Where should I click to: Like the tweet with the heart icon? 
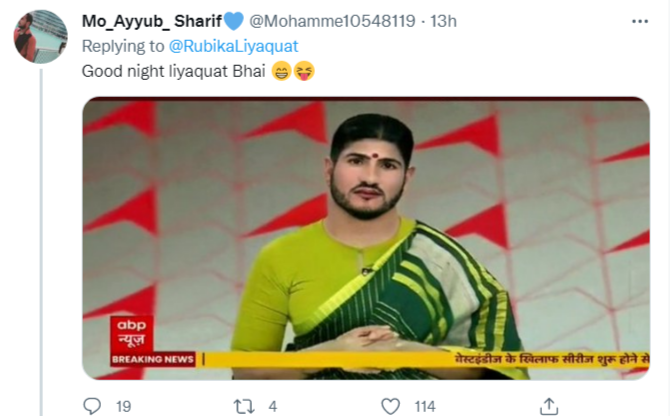(392, 405)
